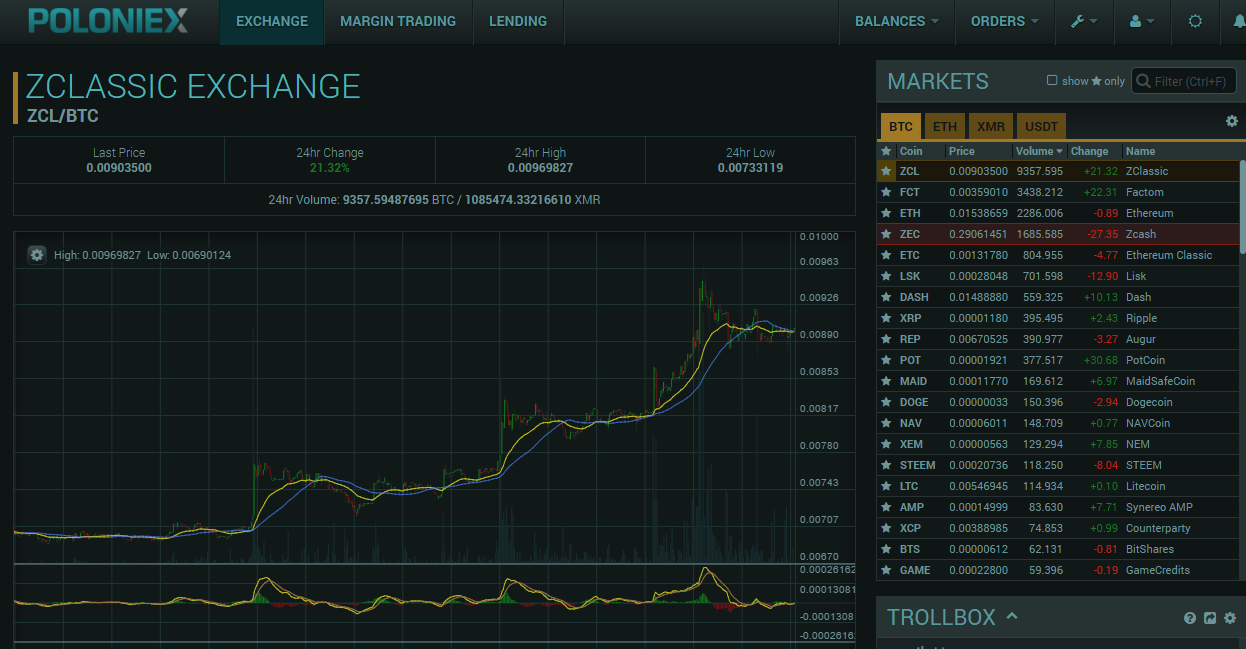Click the Last Price value 0.00903500

click(119, 168)
